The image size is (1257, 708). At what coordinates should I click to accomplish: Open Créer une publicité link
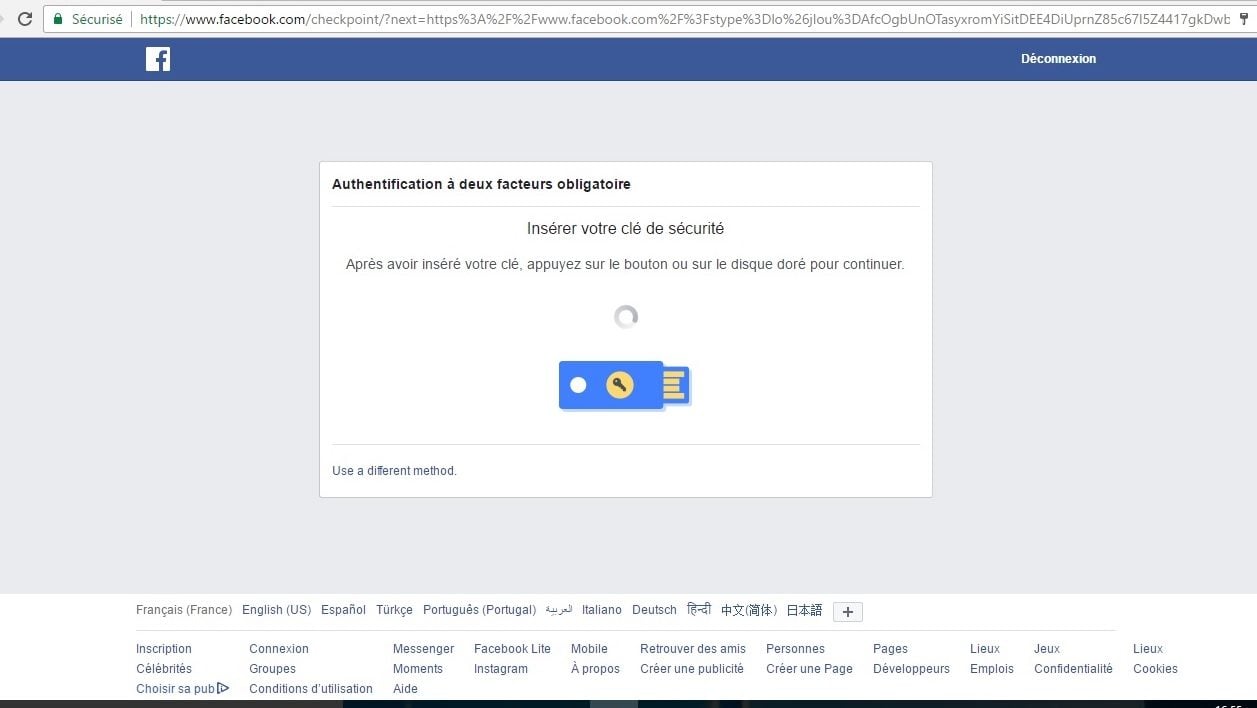coord(692,669)
